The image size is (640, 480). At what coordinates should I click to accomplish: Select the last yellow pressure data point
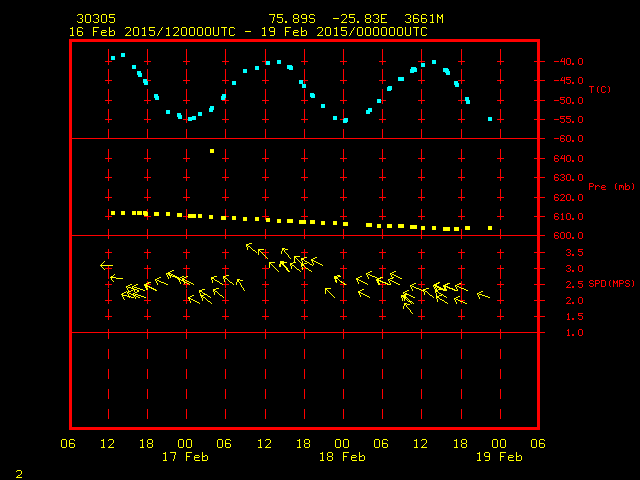point(490,228)
